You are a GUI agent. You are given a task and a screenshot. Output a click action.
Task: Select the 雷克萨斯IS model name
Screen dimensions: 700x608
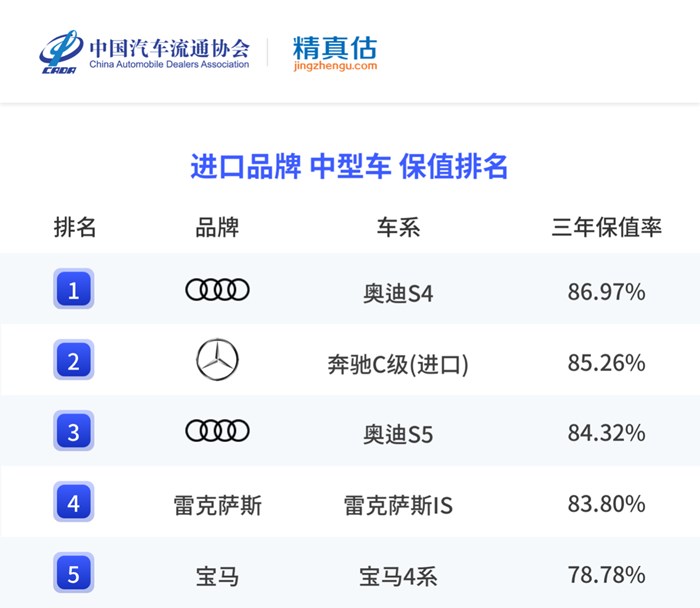[398, 505]
